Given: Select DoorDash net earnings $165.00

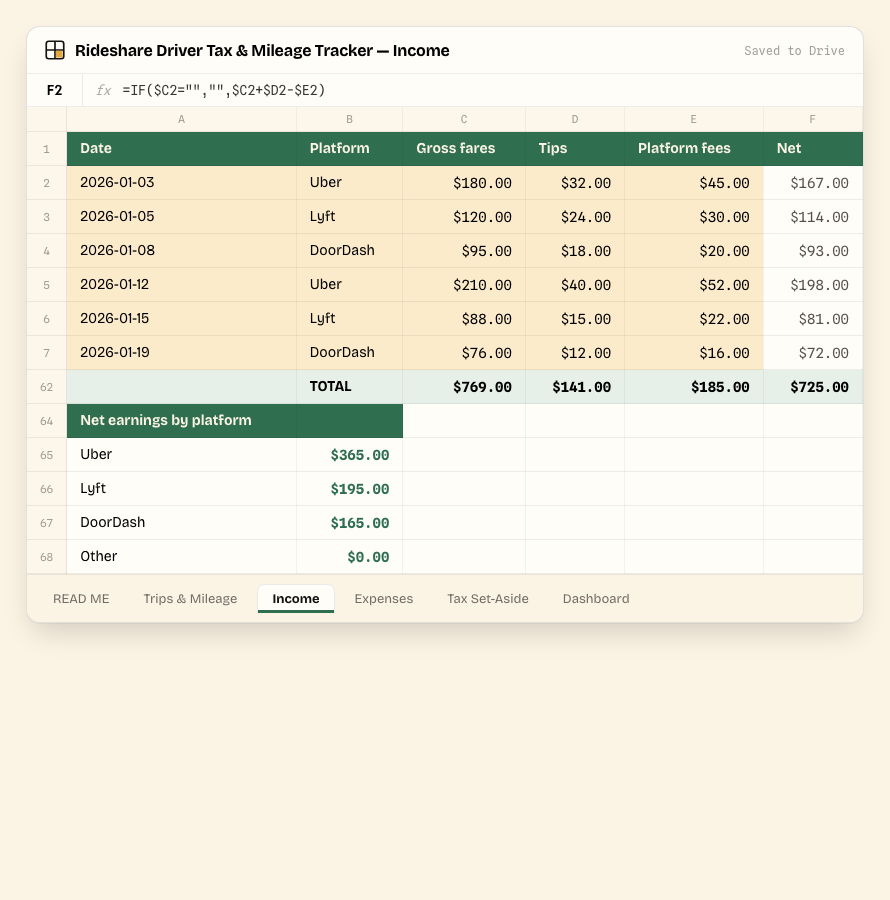Looking at the screenshot, I should point(349,522).
